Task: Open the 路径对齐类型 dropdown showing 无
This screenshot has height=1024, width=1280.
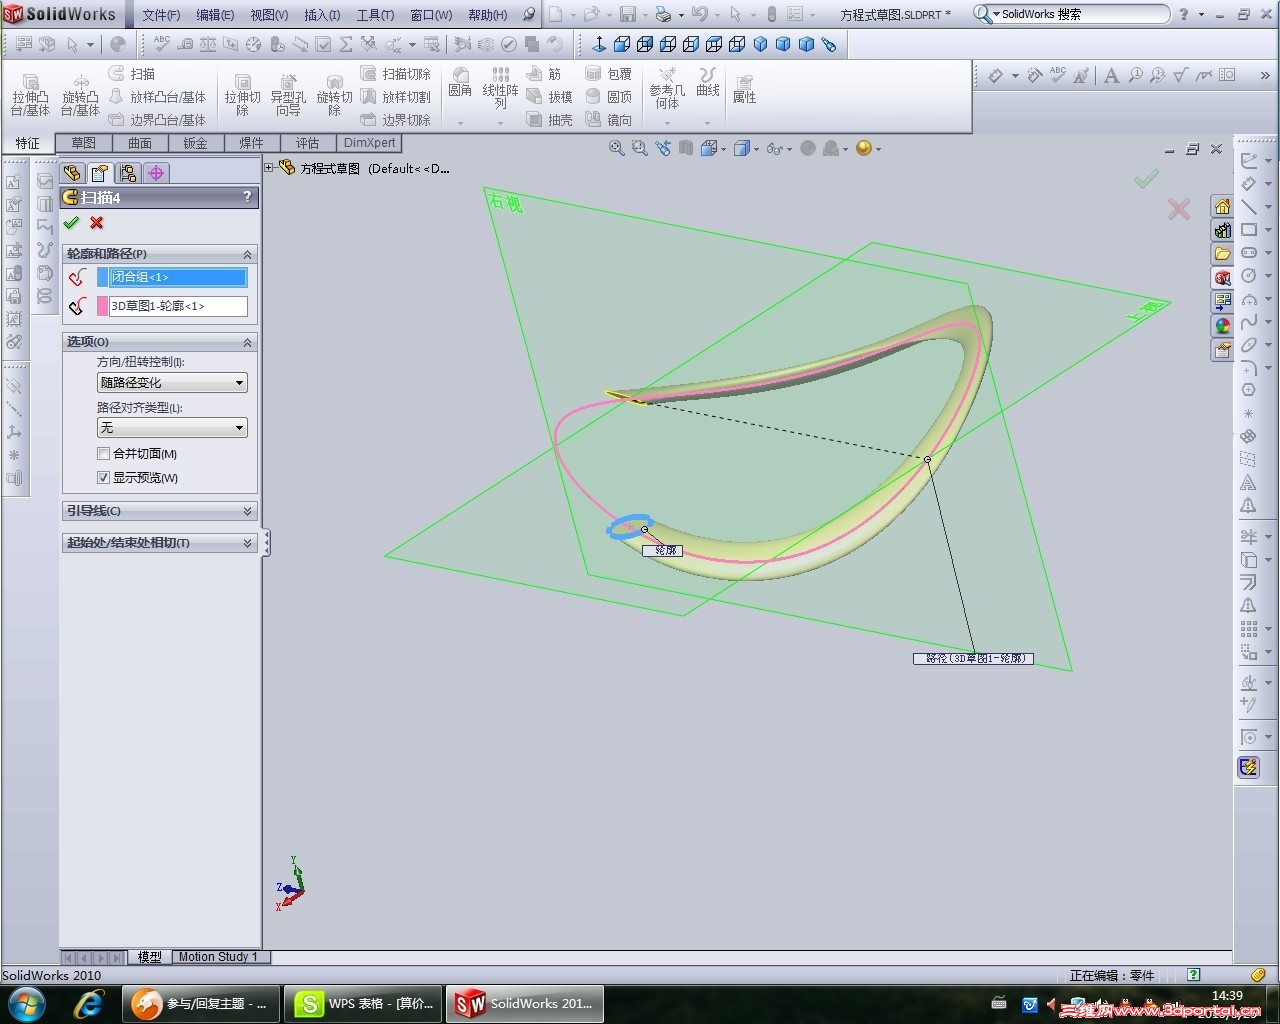Action: click(x=172, y=428)
